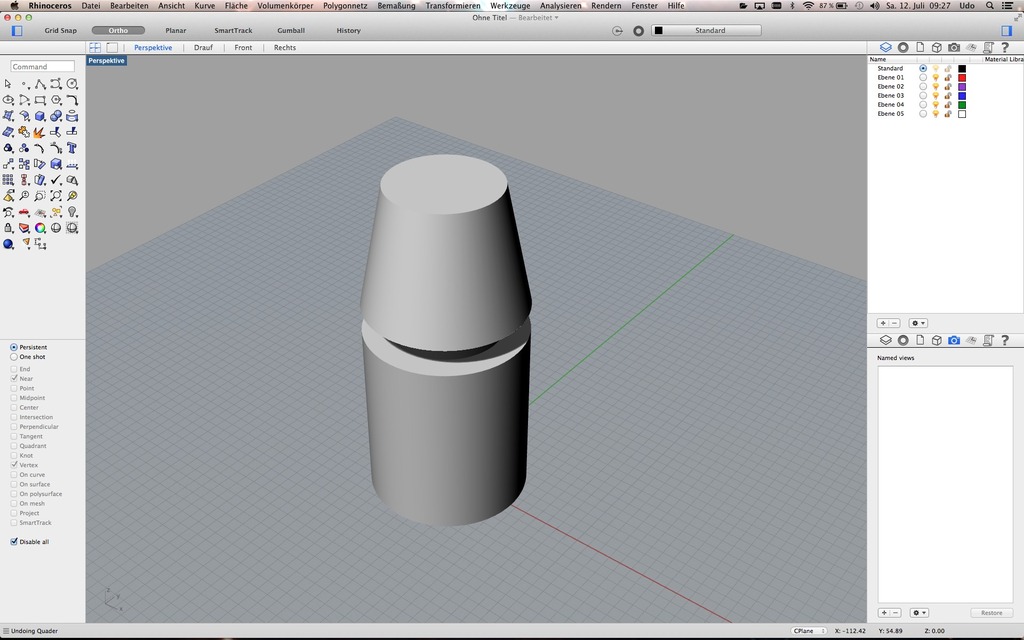Select the arrow pointer selection tool
This screenshot has width=1024, height=640.
click(8, 84)
